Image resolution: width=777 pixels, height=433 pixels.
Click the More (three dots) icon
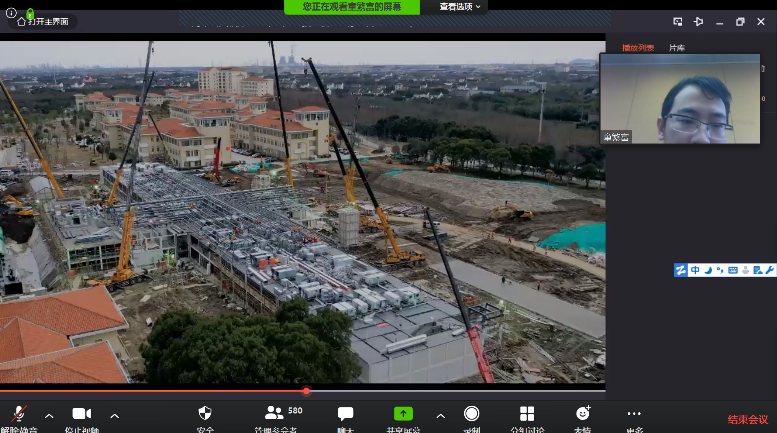pos(634,413)
